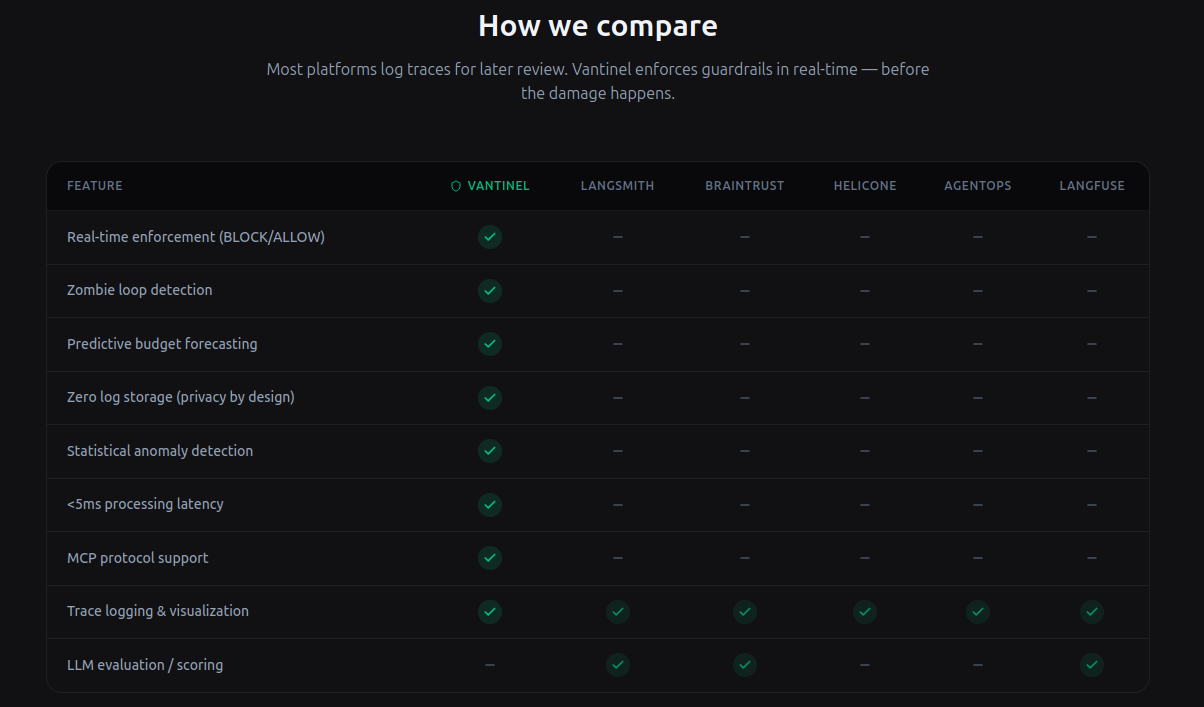The image size is (1204, 707).
Task: Click Vantinel dash in LLM evaluation row
Action: click(490, 665)
